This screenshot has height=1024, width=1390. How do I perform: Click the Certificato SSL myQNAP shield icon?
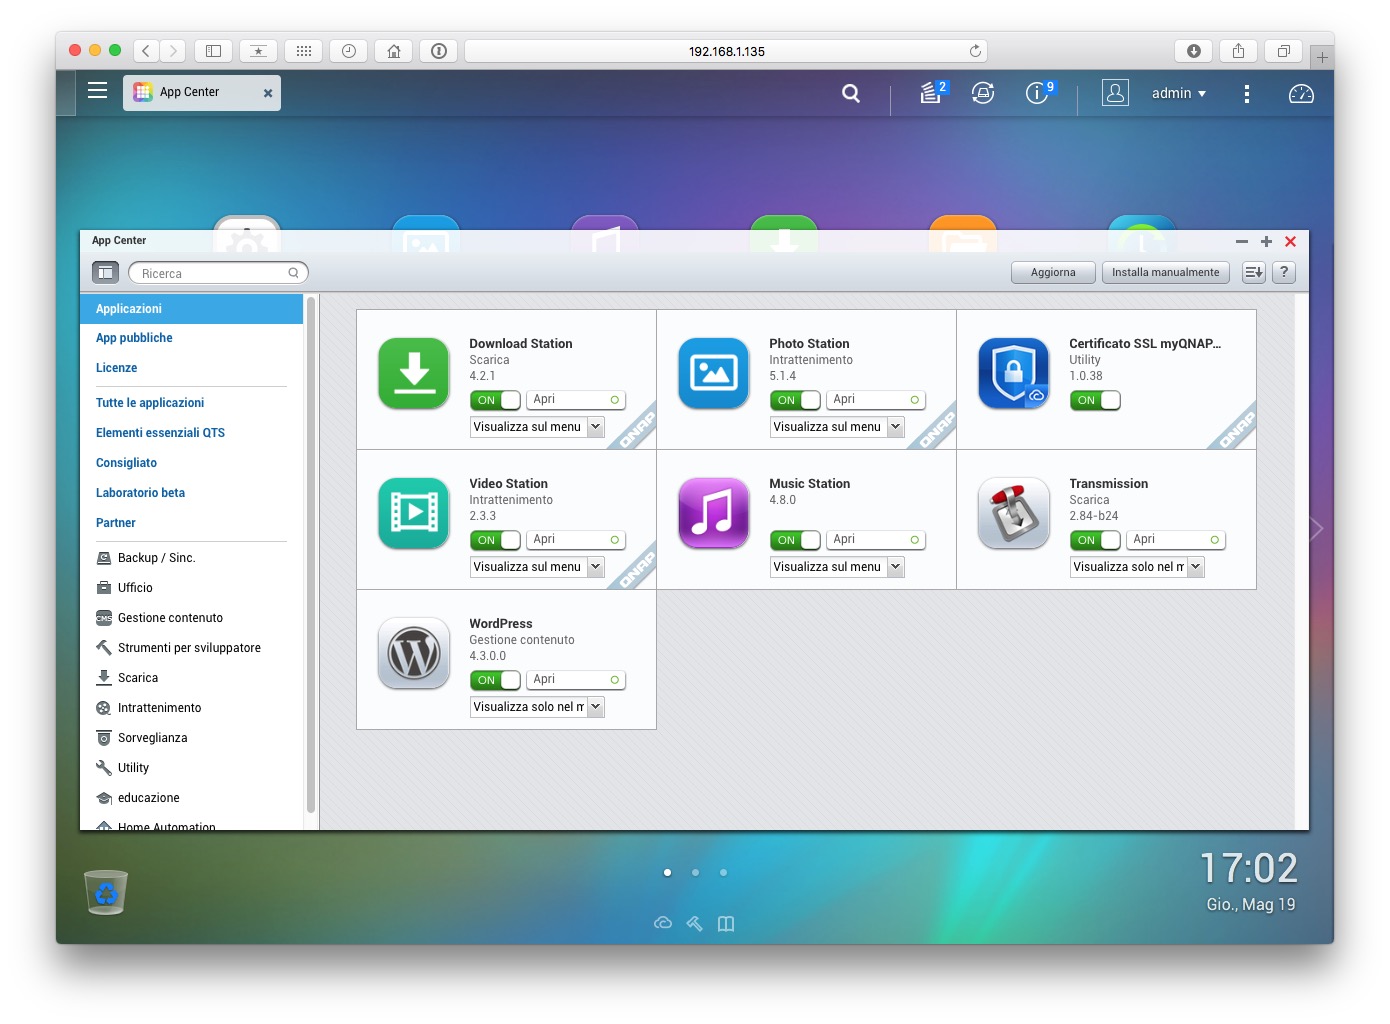click(1014, 374)
